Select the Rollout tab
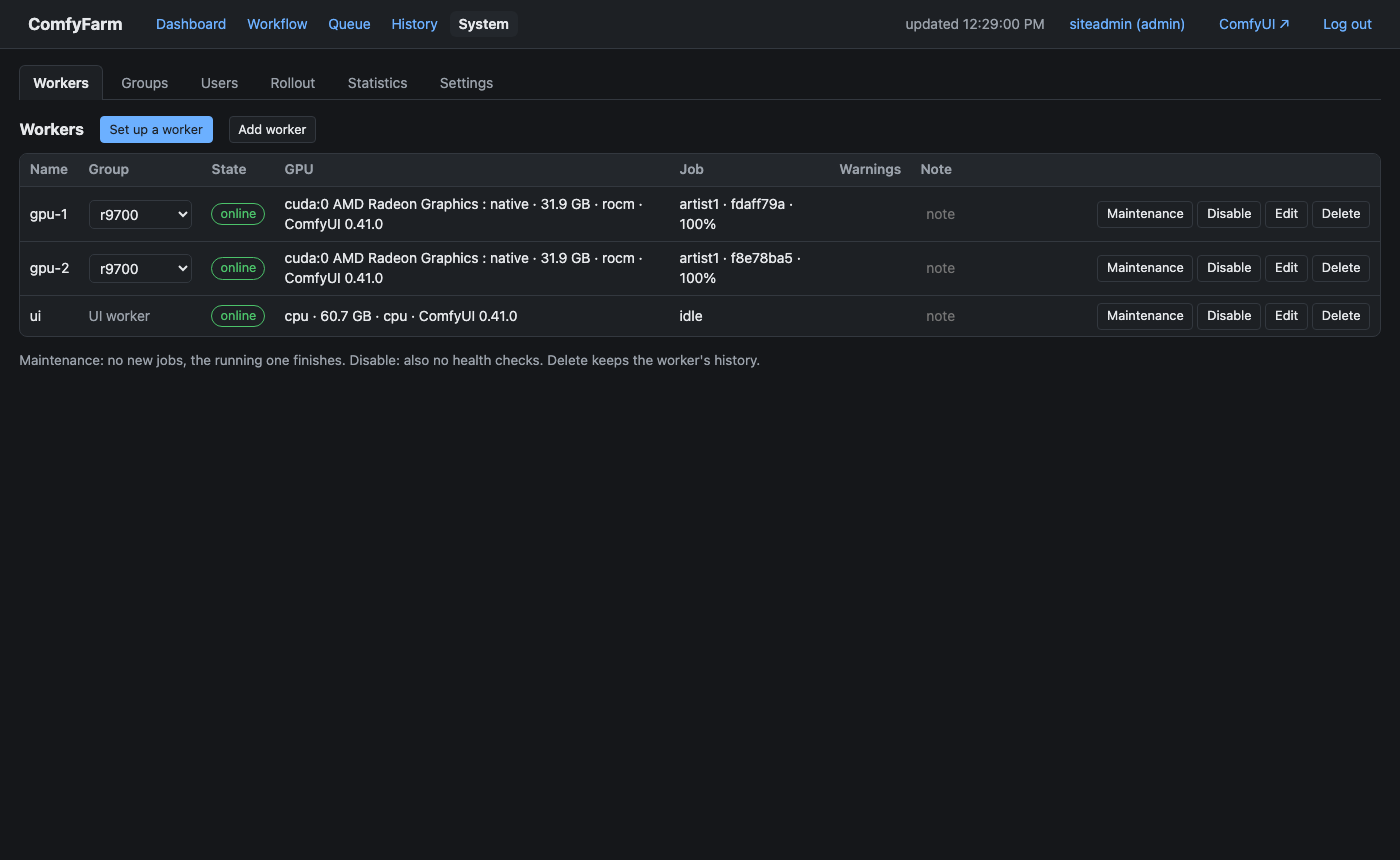This screenshot has width=1400, height=860. coord(293,83)
